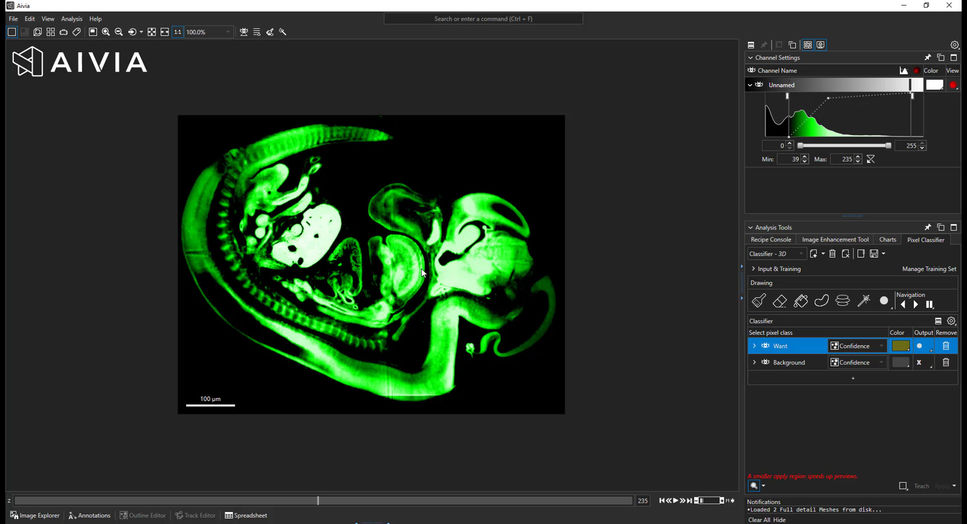Remove the Want pixel class

(x=946, y=346)
